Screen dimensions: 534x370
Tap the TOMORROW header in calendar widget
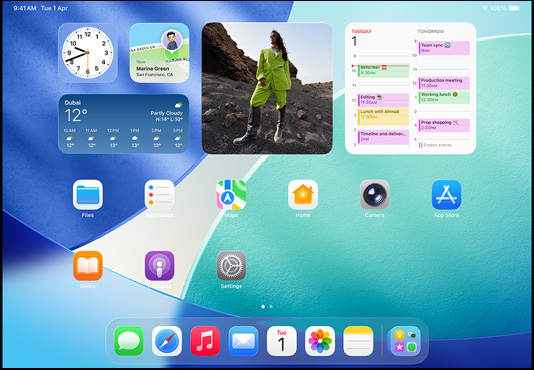[431, 31]
